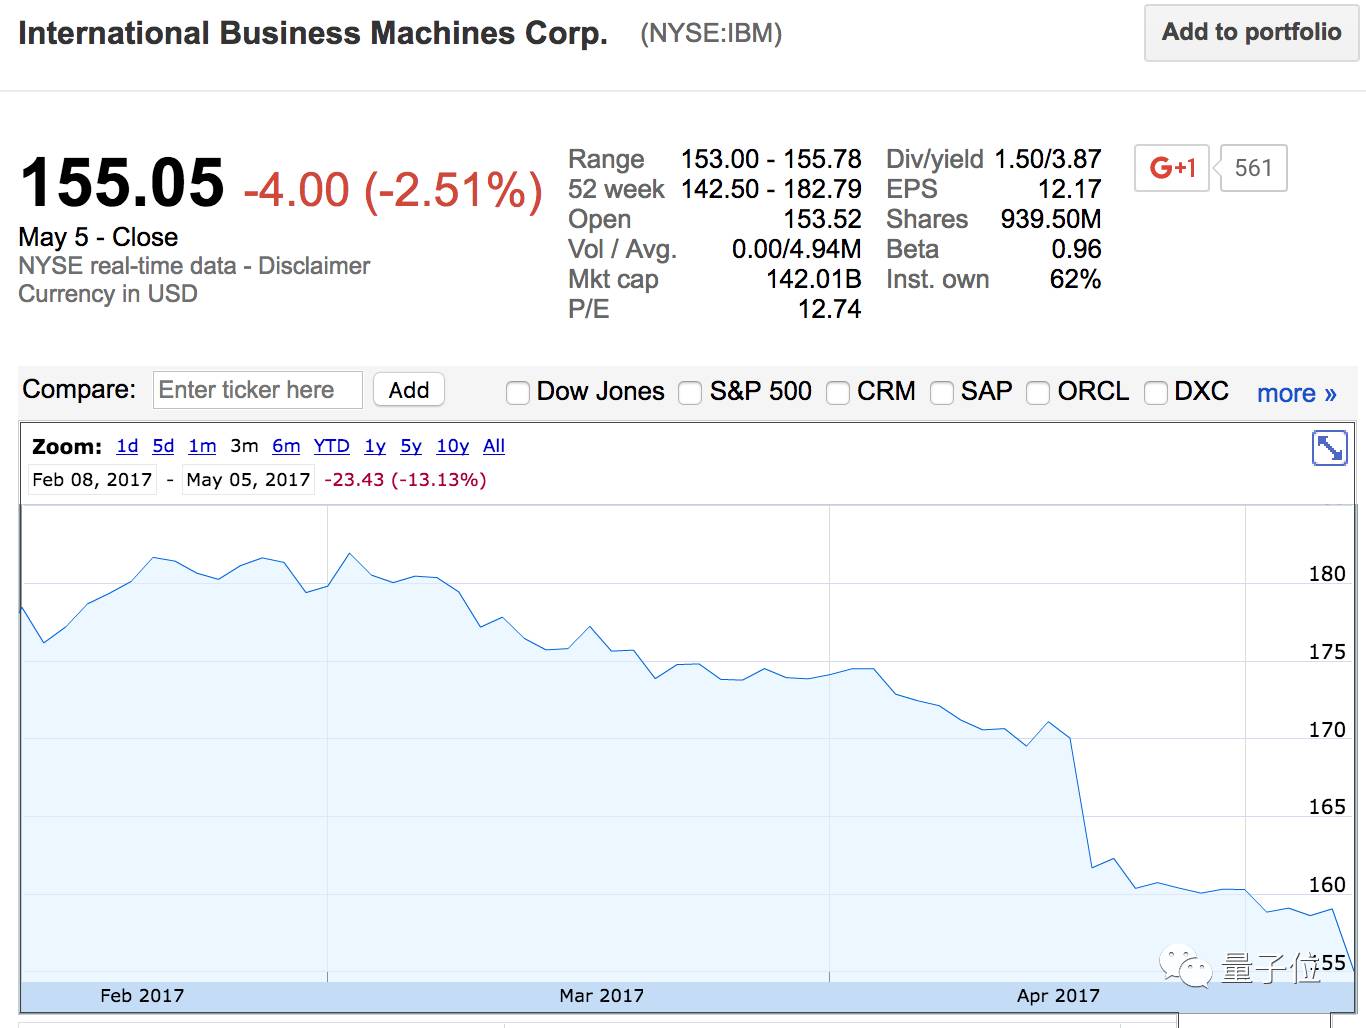
Task: Set chart zoom to 1d
Action: pyautogui.click(x=127, y=446)
